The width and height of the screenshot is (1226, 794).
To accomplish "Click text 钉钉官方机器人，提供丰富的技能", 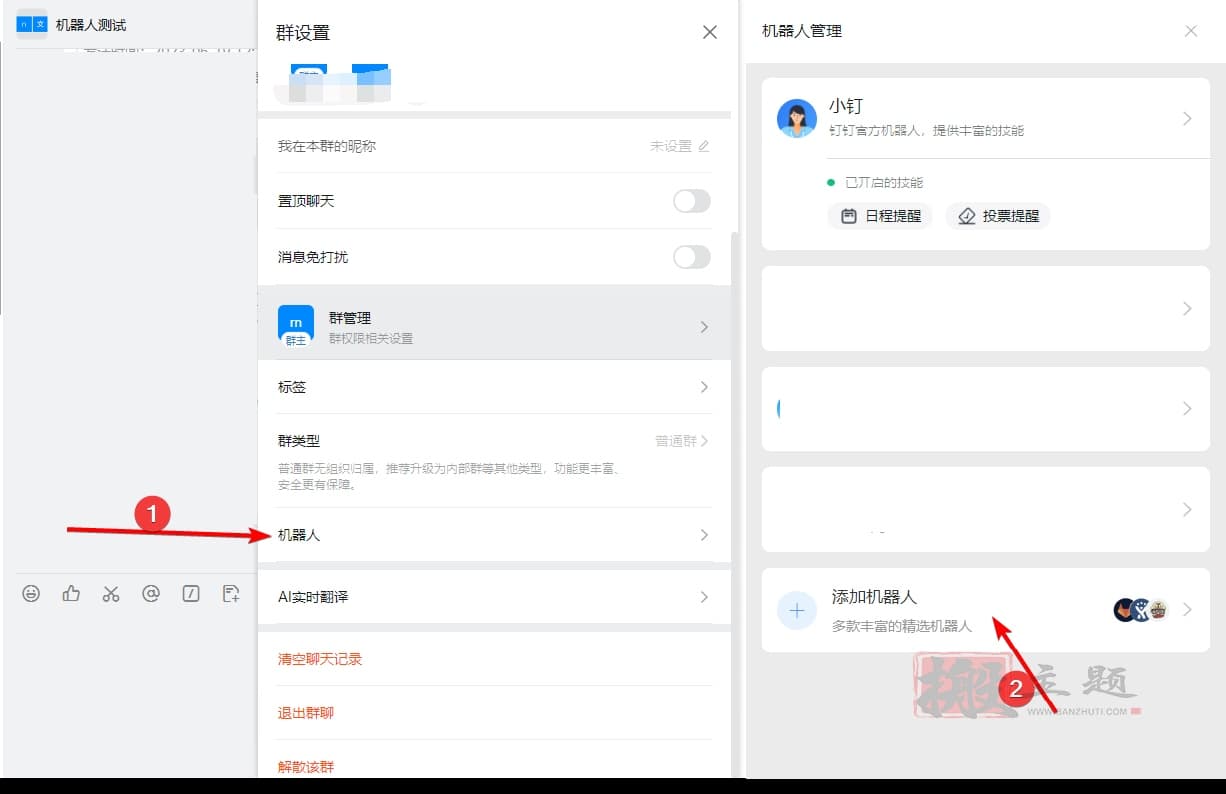I will point(926,131).
